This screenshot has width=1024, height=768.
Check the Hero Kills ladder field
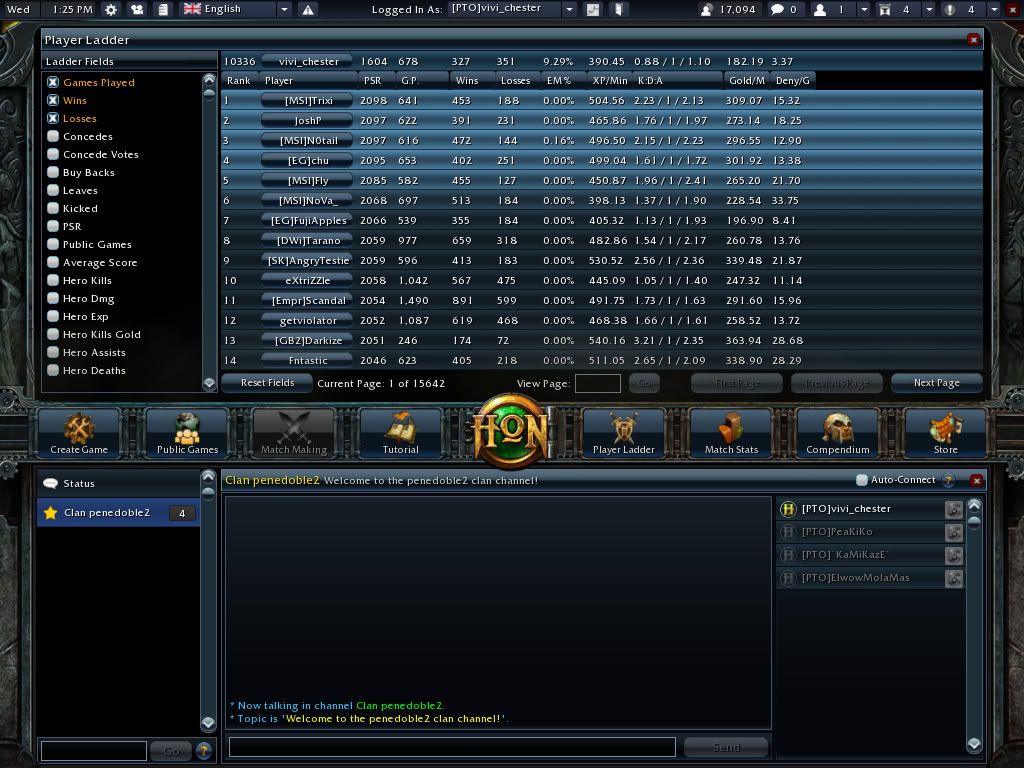click(54, 281)
